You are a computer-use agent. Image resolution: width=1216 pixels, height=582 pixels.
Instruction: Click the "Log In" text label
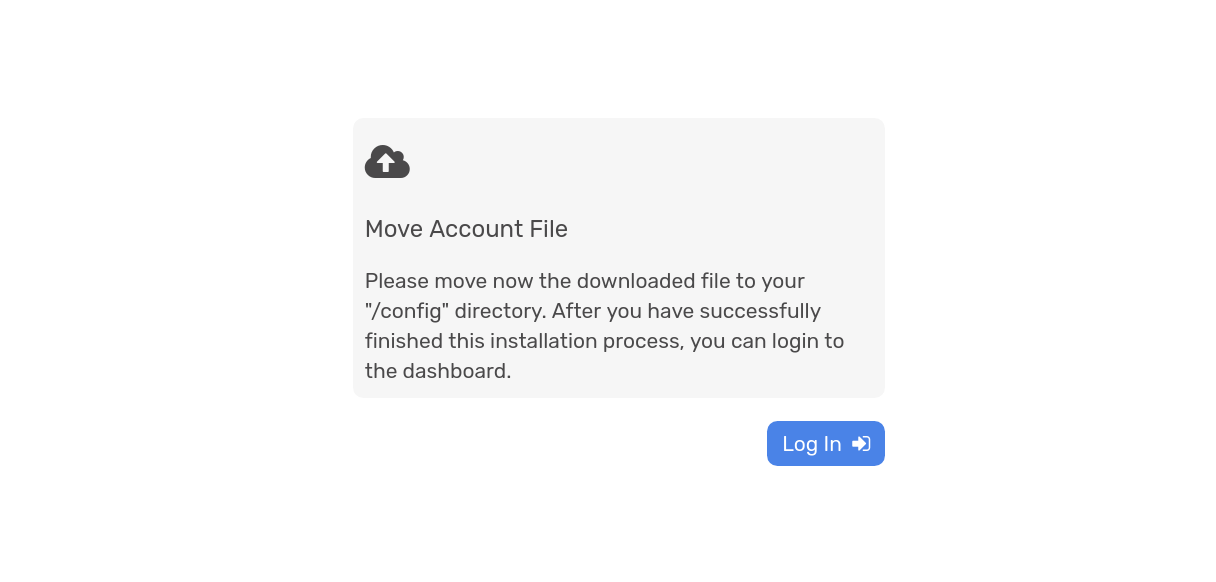pyautogui.click(x=811, y=444)
